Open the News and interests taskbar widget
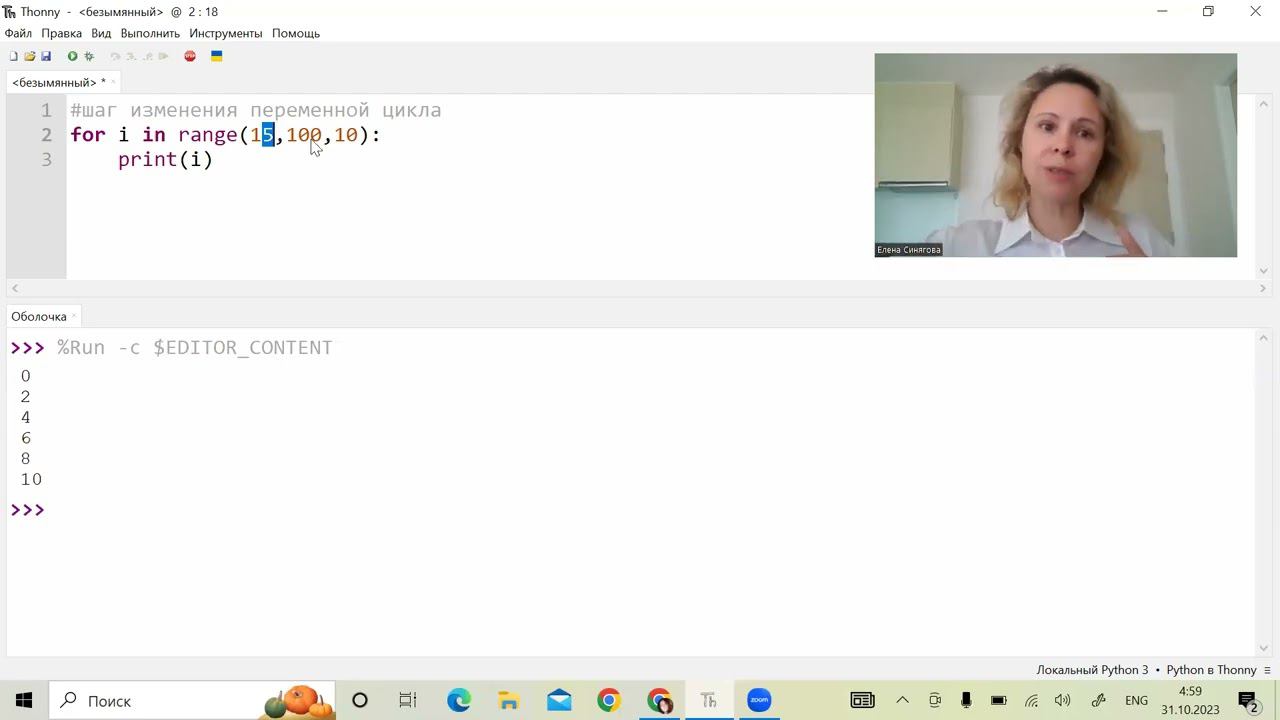This screenshot has width=1280, height=720. coord(862,700)
